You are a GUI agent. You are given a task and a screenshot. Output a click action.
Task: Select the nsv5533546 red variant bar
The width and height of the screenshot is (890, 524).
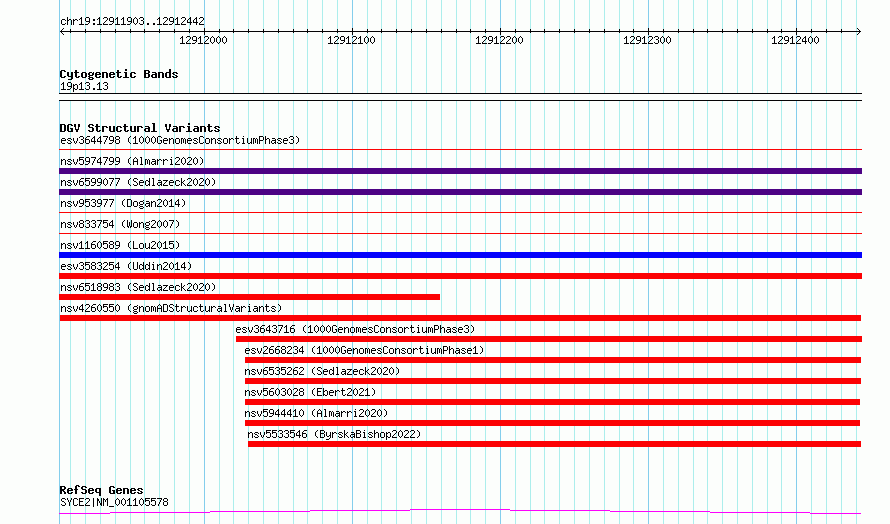(x=555, y=444)
